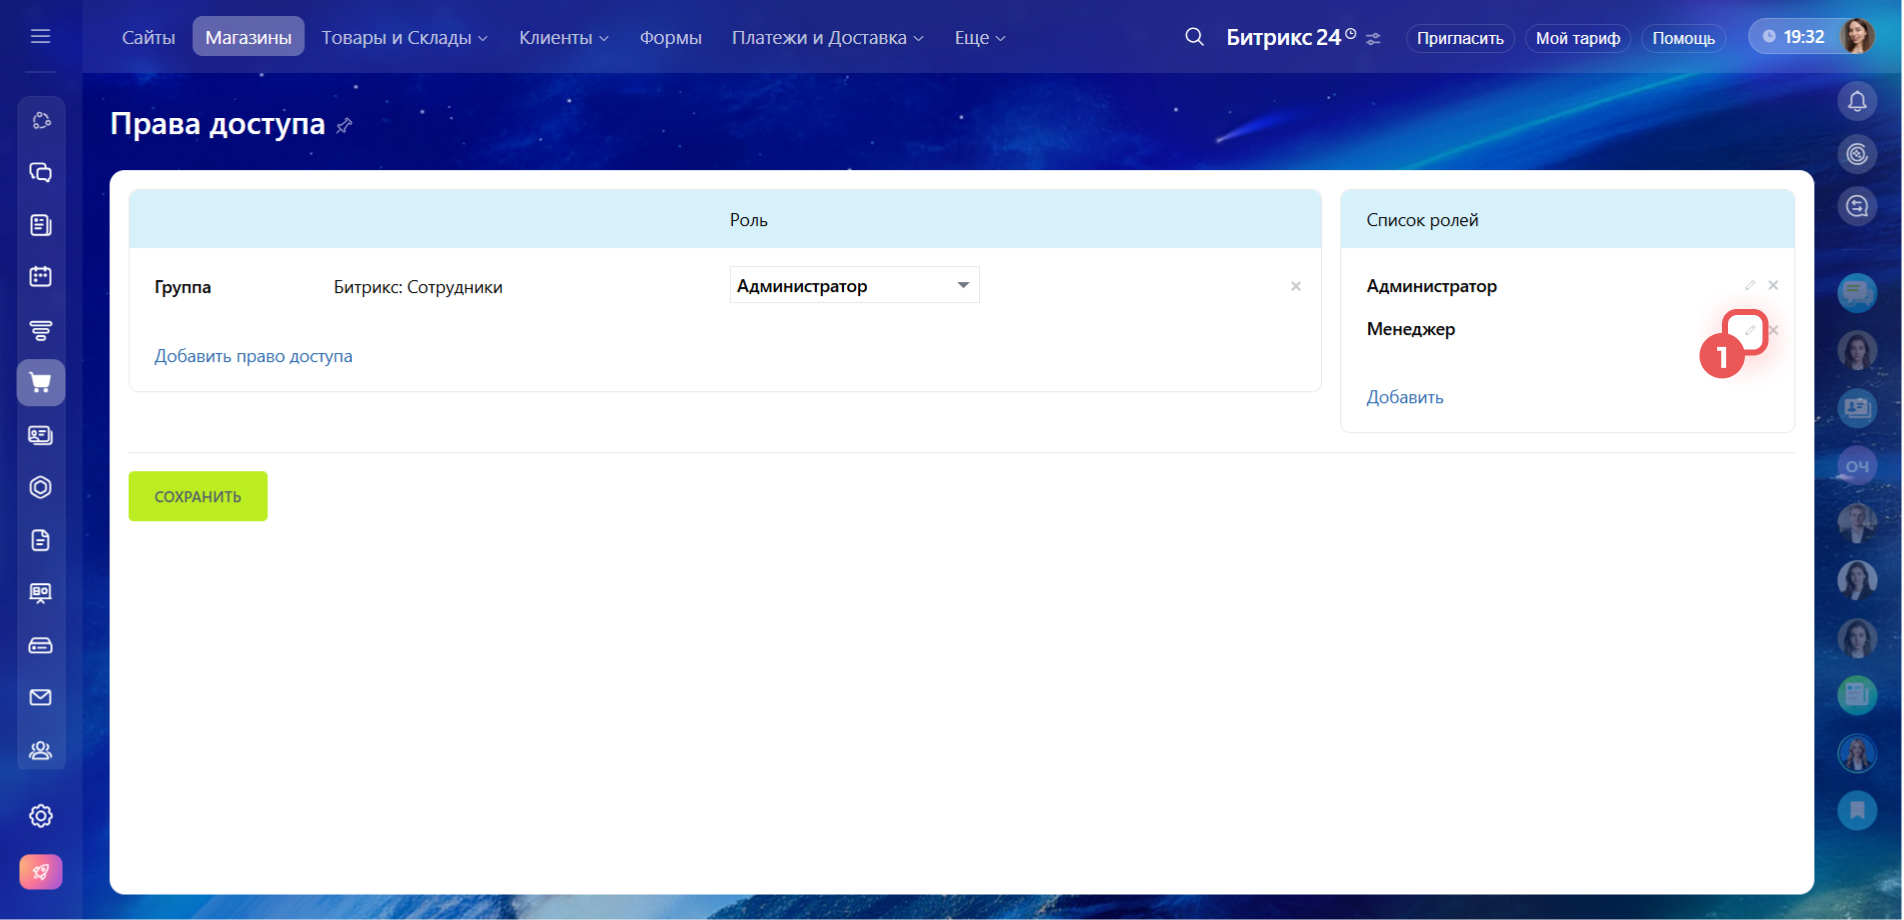Click the Добавить право доступа link

(253, 356)
